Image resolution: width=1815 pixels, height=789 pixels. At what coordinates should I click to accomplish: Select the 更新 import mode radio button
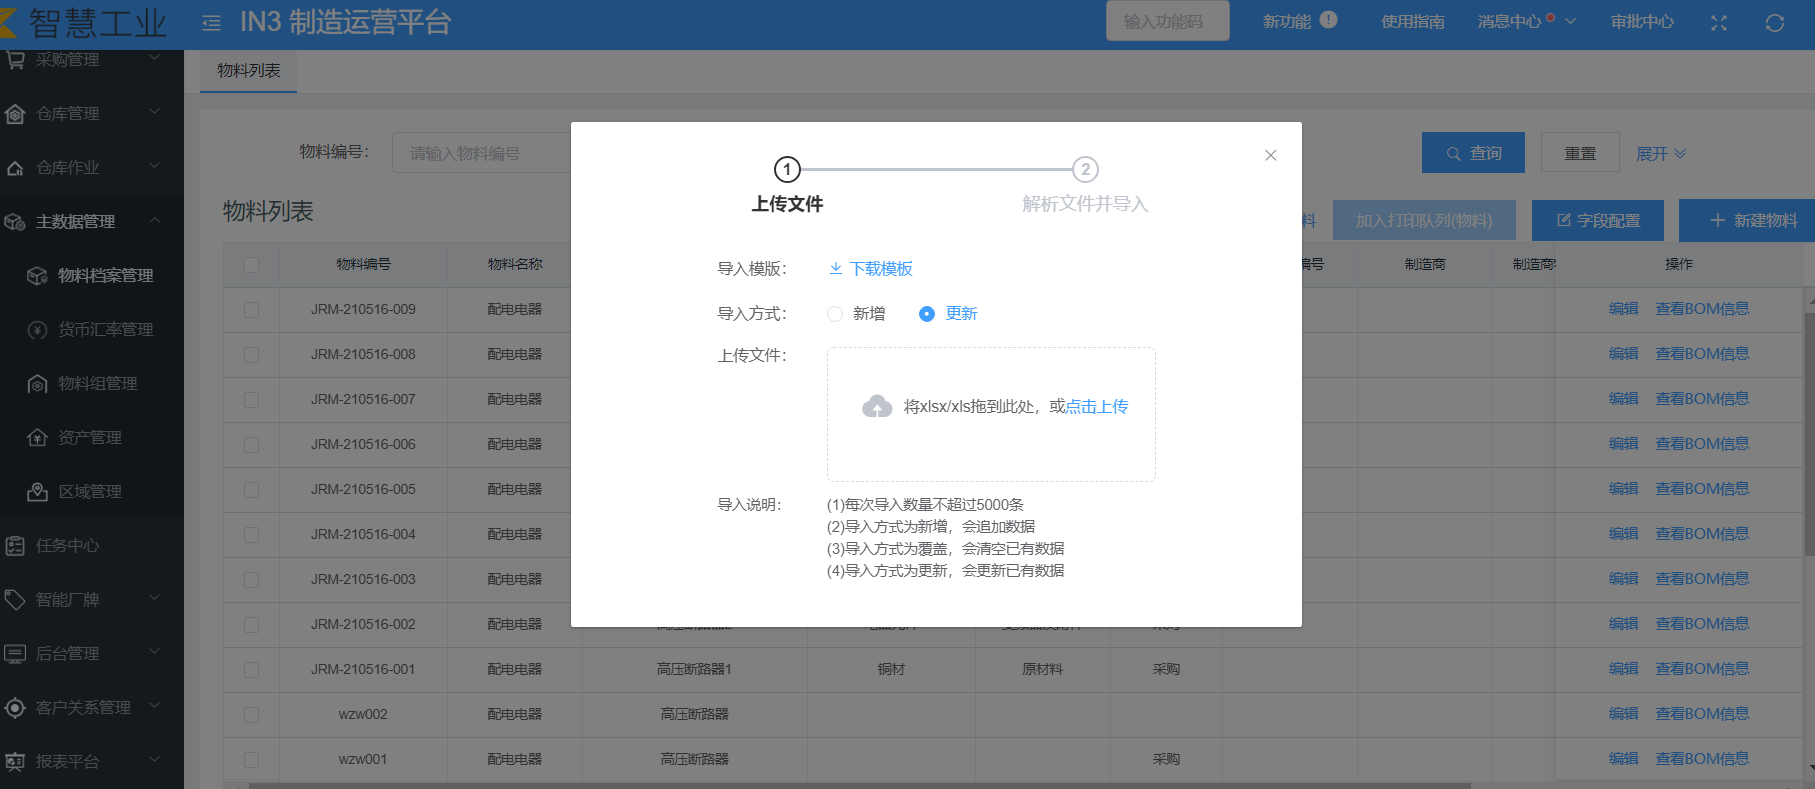tap(927, 314)
